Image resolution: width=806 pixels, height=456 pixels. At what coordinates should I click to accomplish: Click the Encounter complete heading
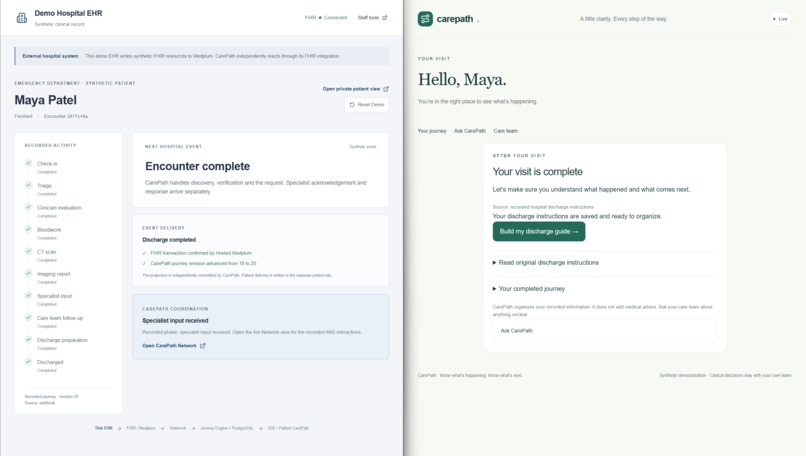pos(197,167)
